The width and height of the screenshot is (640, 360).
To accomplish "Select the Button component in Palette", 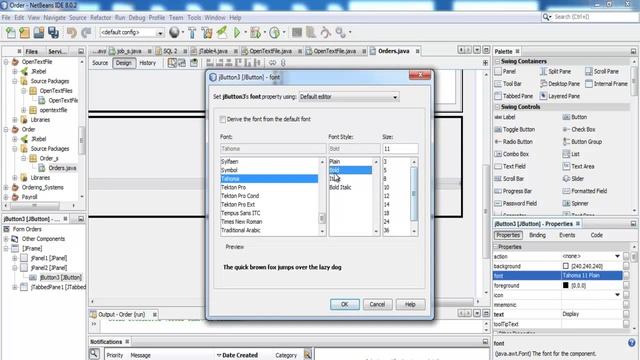I will (x=575, y=117).
